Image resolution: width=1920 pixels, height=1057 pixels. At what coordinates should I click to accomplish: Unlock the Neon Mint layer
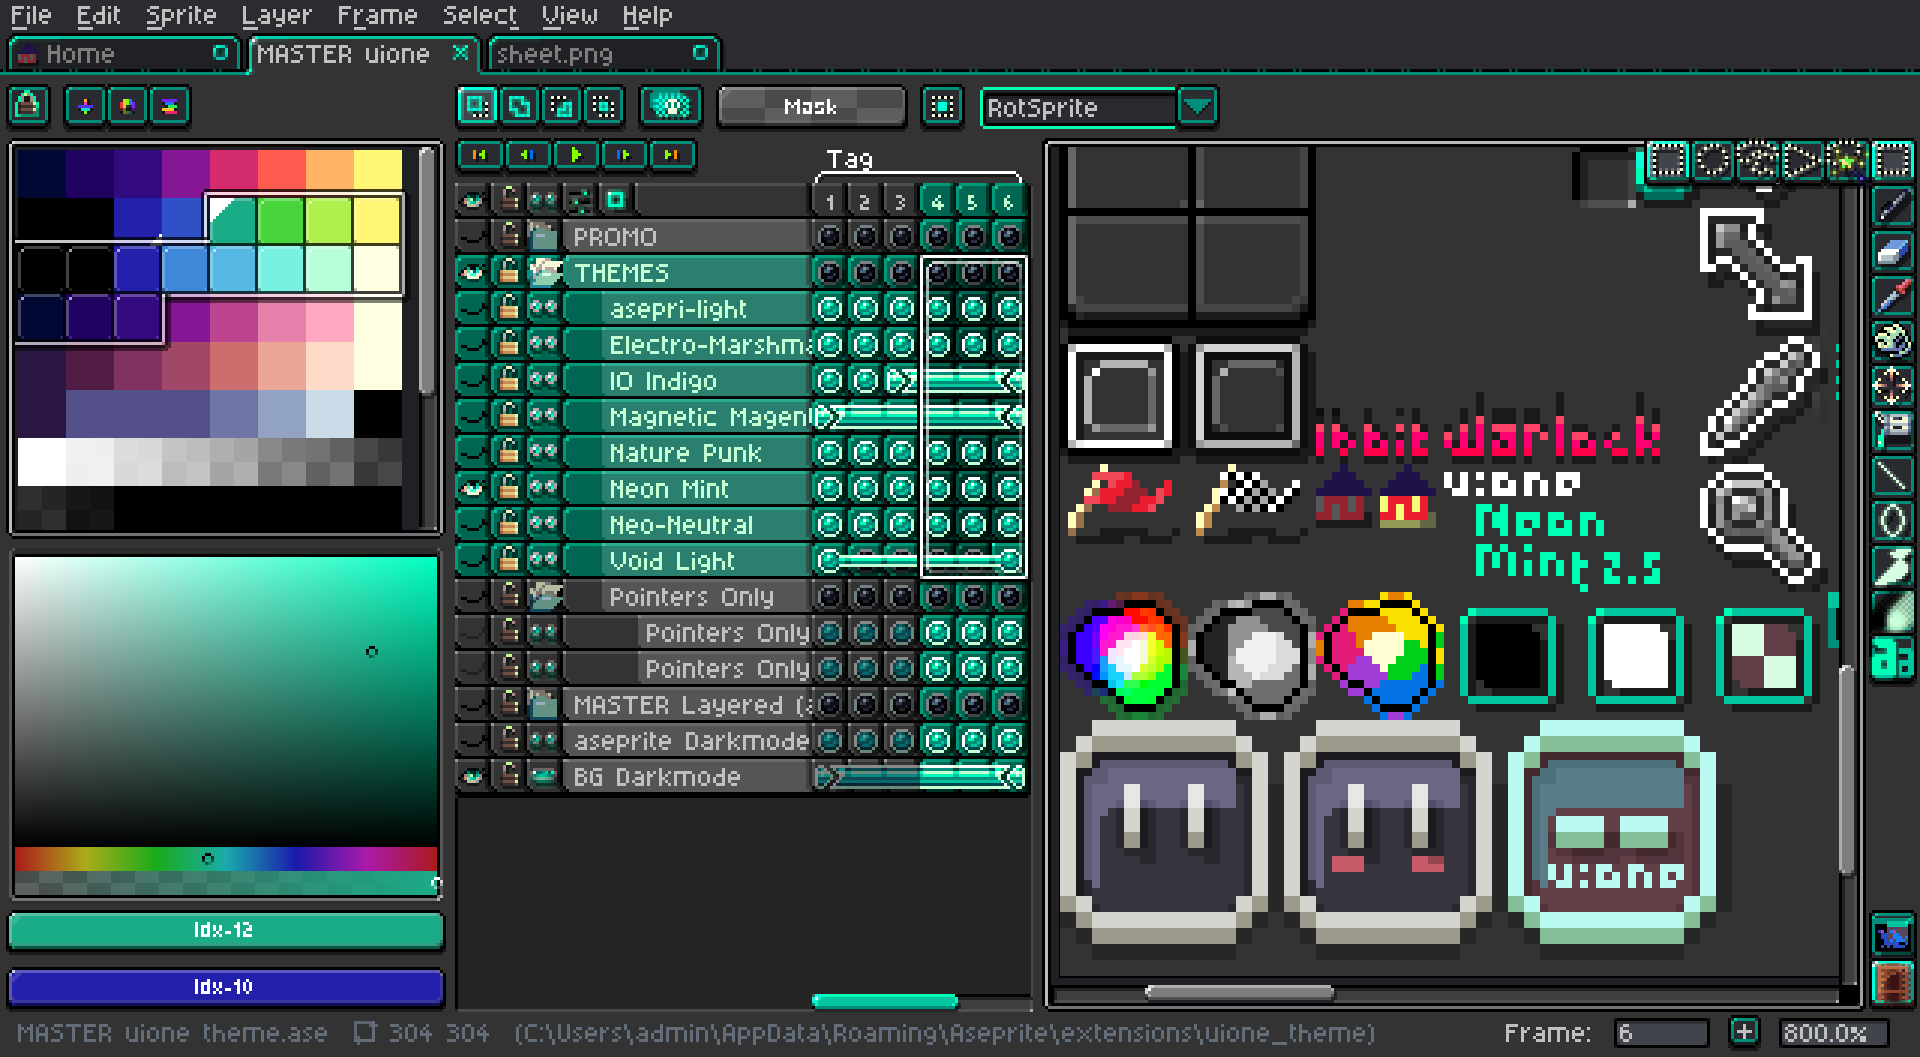point(508,488)
